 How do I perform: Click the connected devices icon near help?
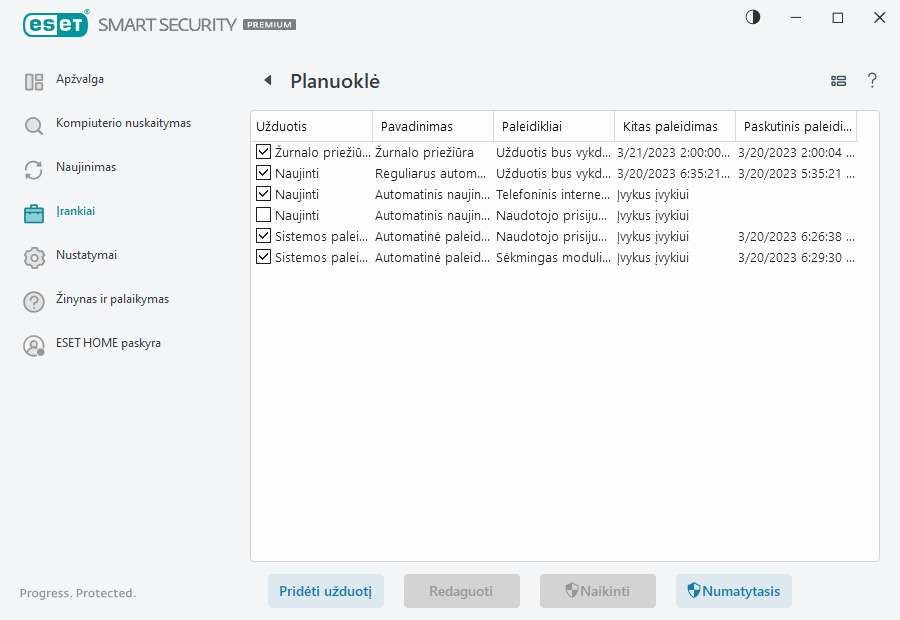tap(838, 81)
